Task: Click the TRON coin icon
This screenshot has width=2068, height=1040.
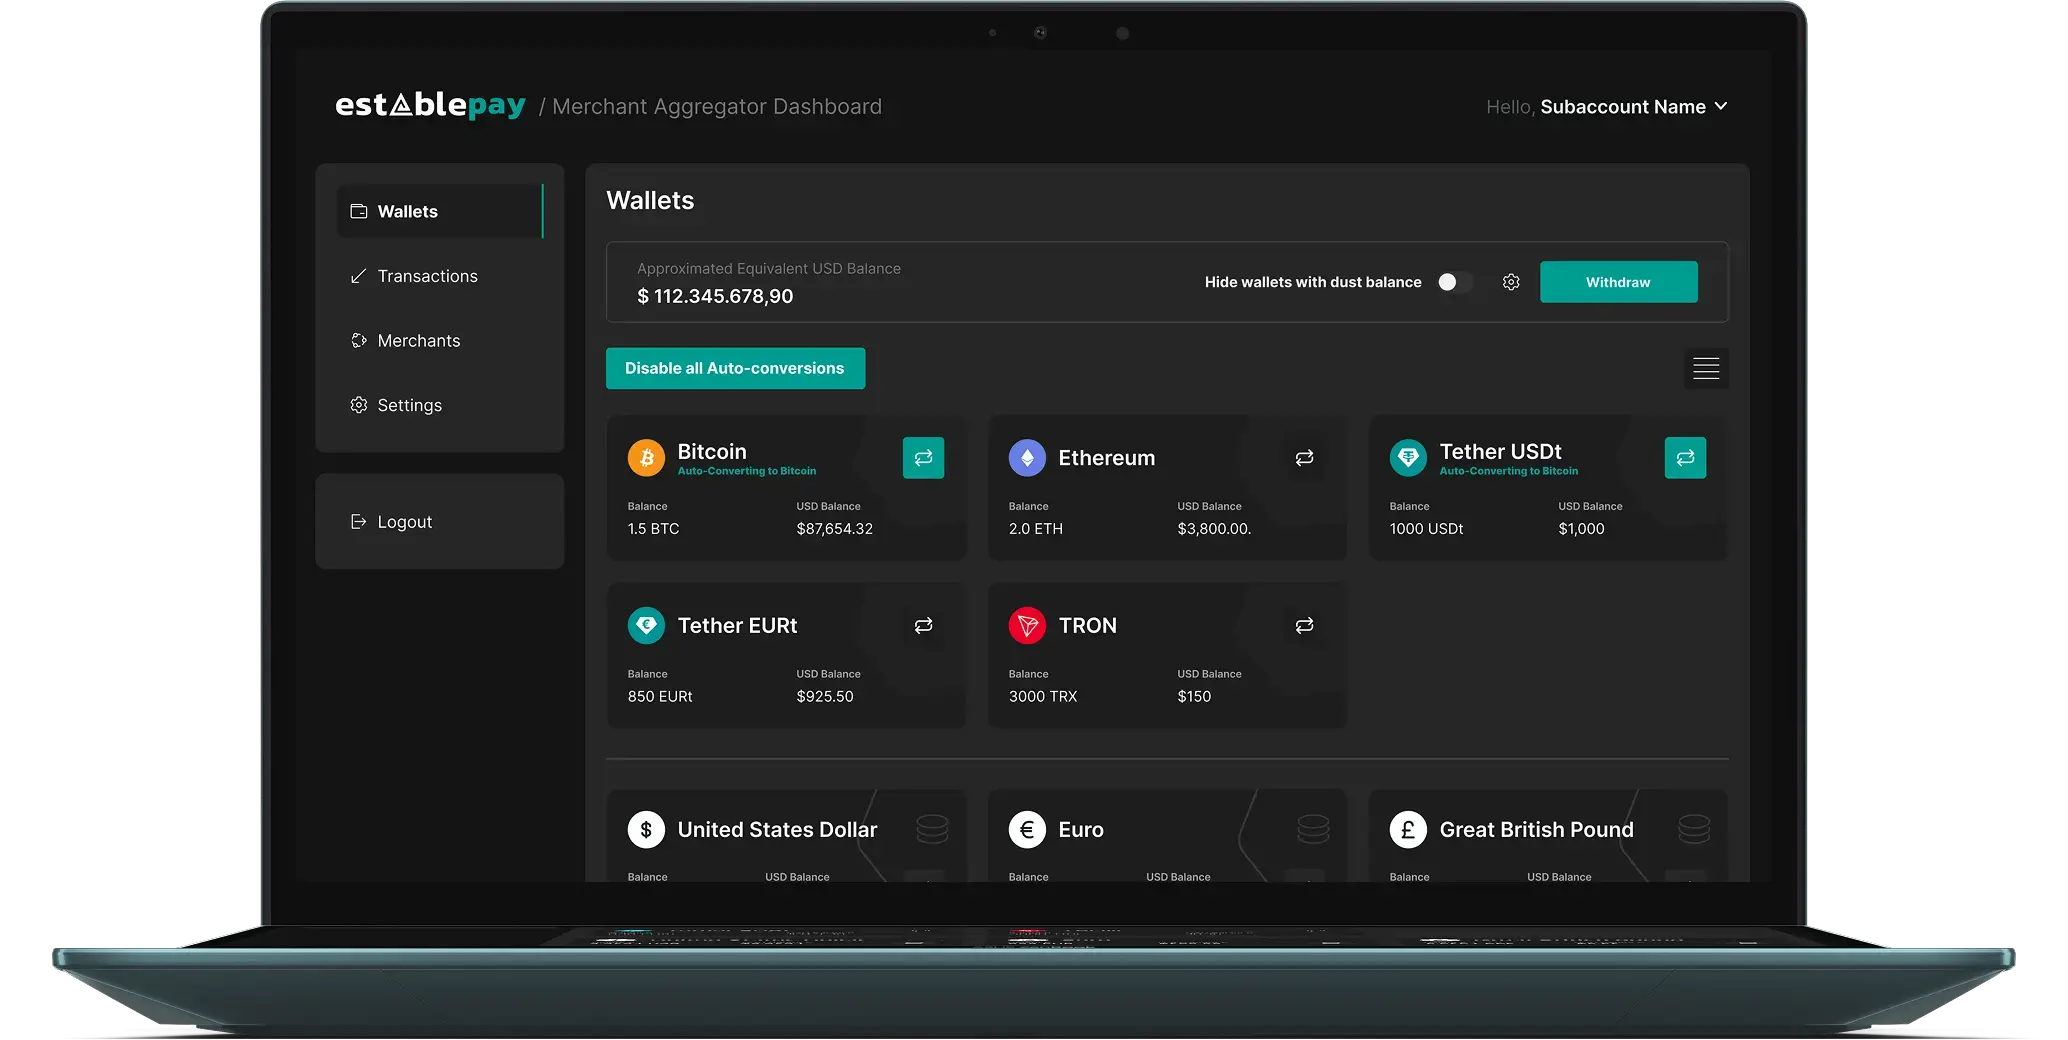Action: pyautogui.click(x=1027, y=626)
